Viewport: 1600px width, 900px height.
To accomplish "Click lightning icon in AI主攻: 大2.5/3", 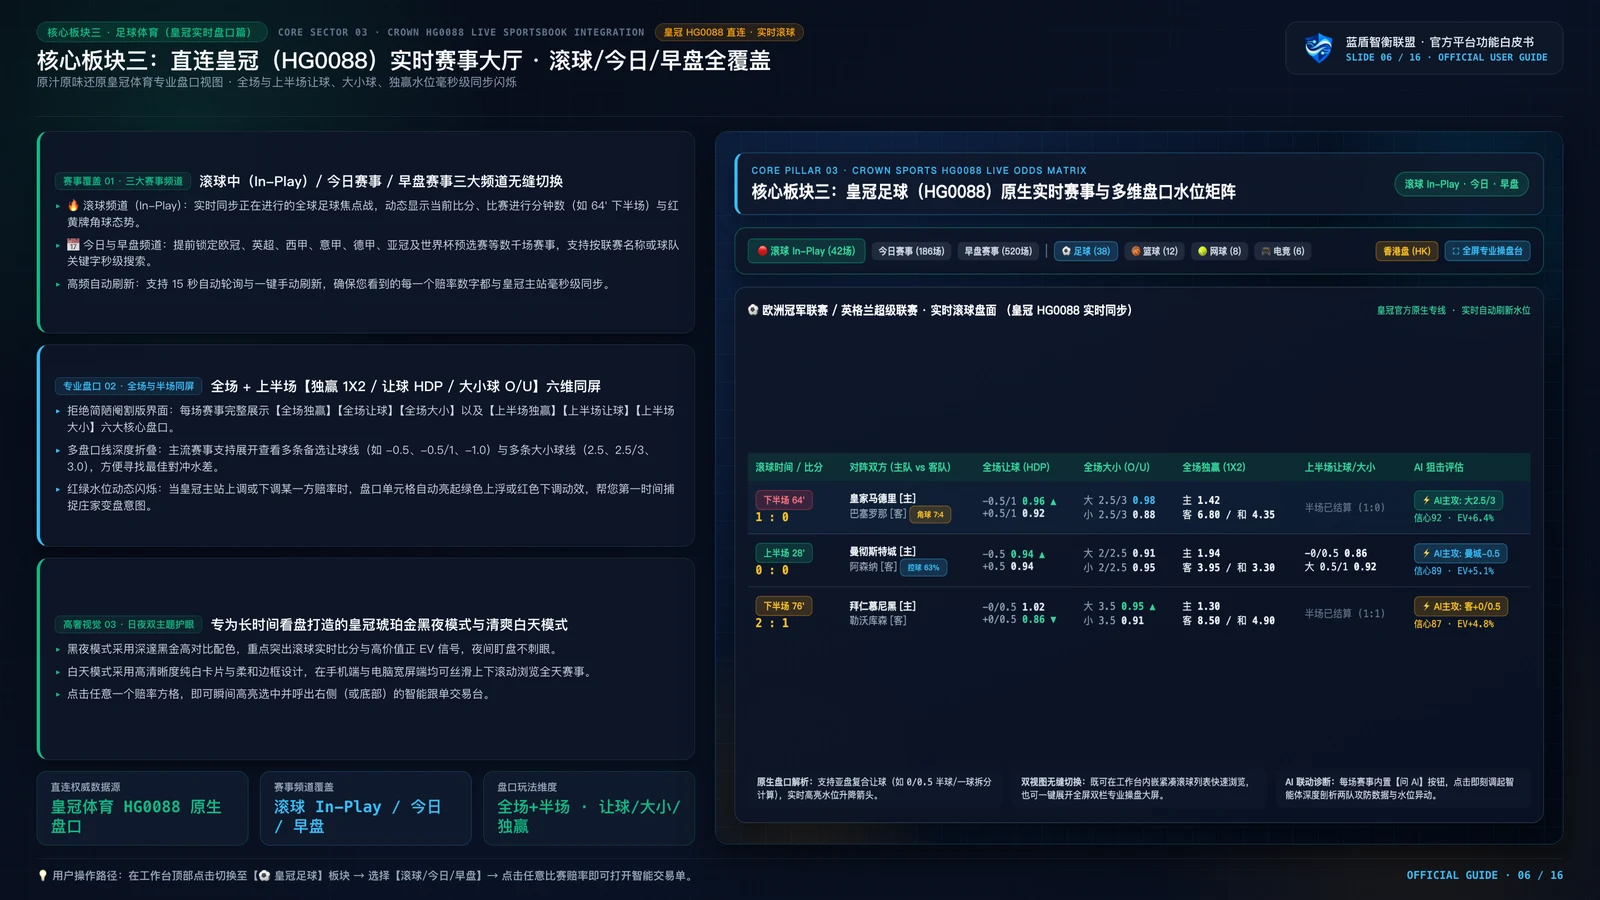I will (x=1426, y=500).
